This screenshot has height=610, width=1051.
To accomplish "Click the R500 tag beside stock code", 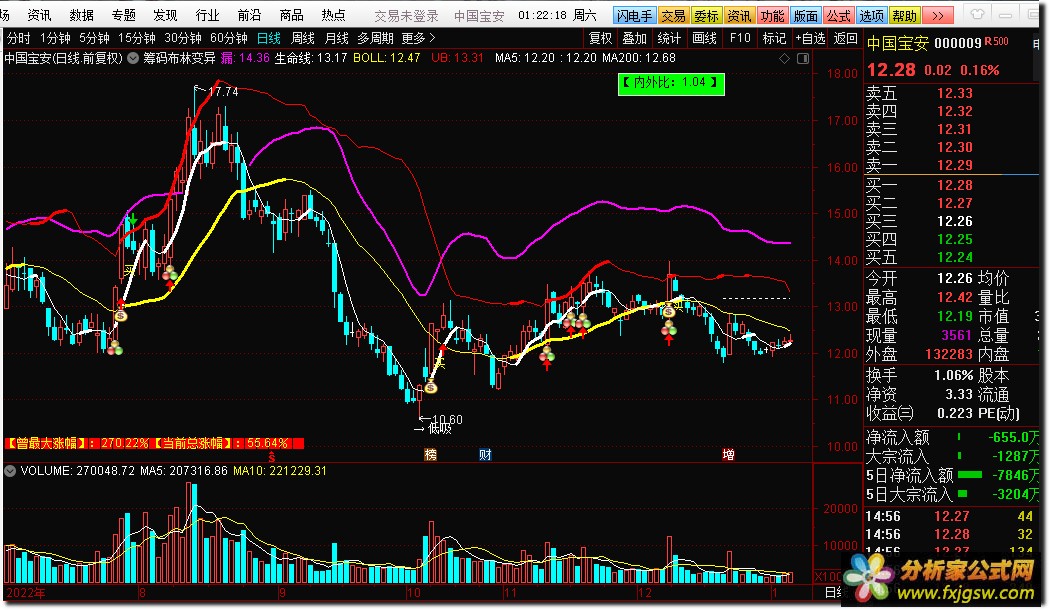I will tap(997, 42).
